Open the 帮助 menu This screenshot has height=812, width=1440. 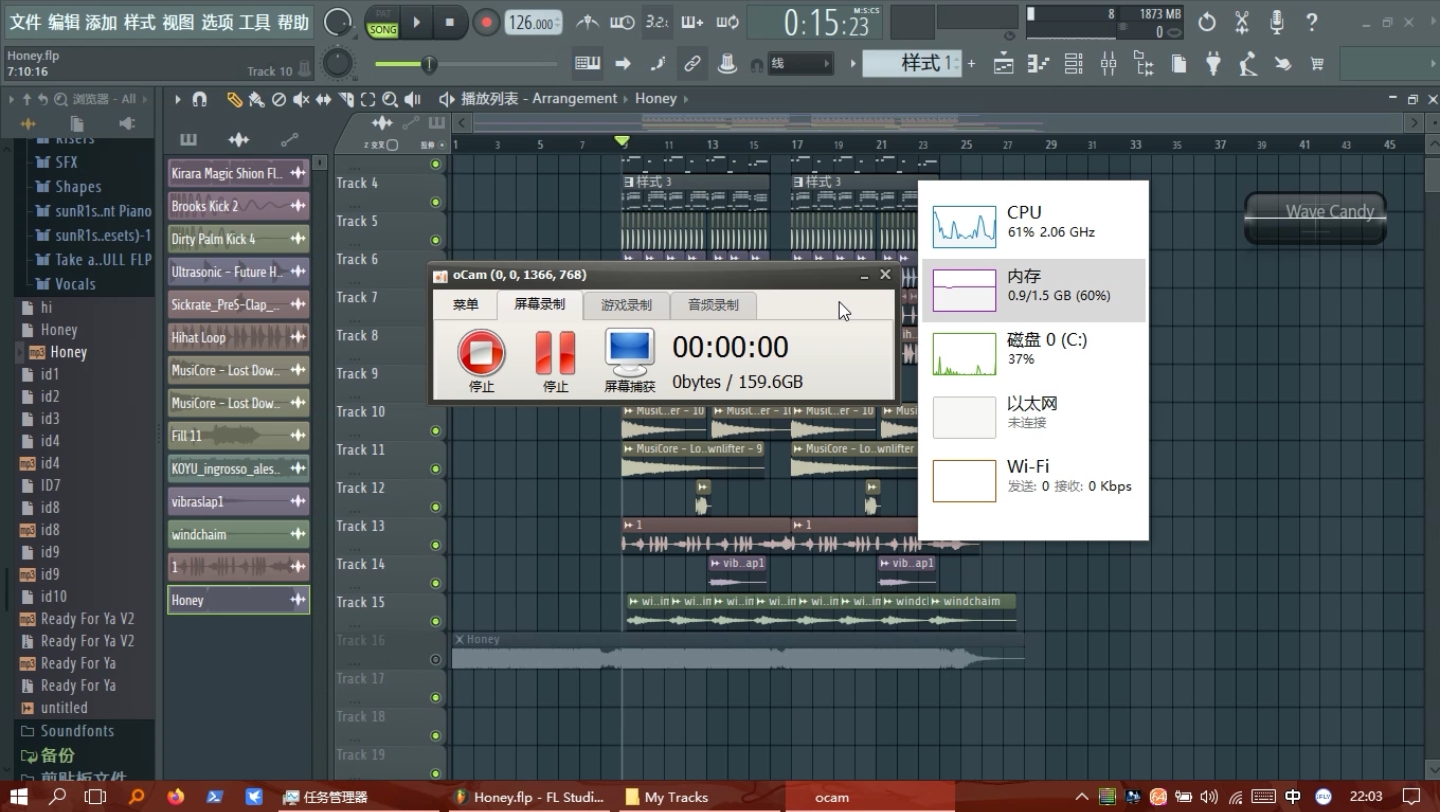(293, 22)
